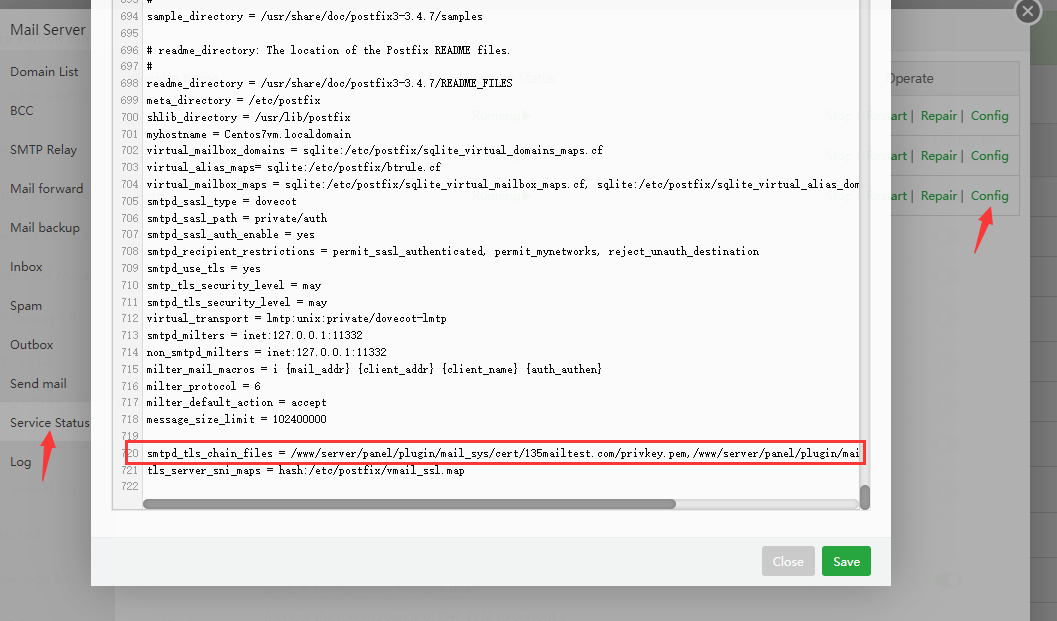1057x621 pixels.
Task: Open the Log section
Action: click(x=20, y=462)
